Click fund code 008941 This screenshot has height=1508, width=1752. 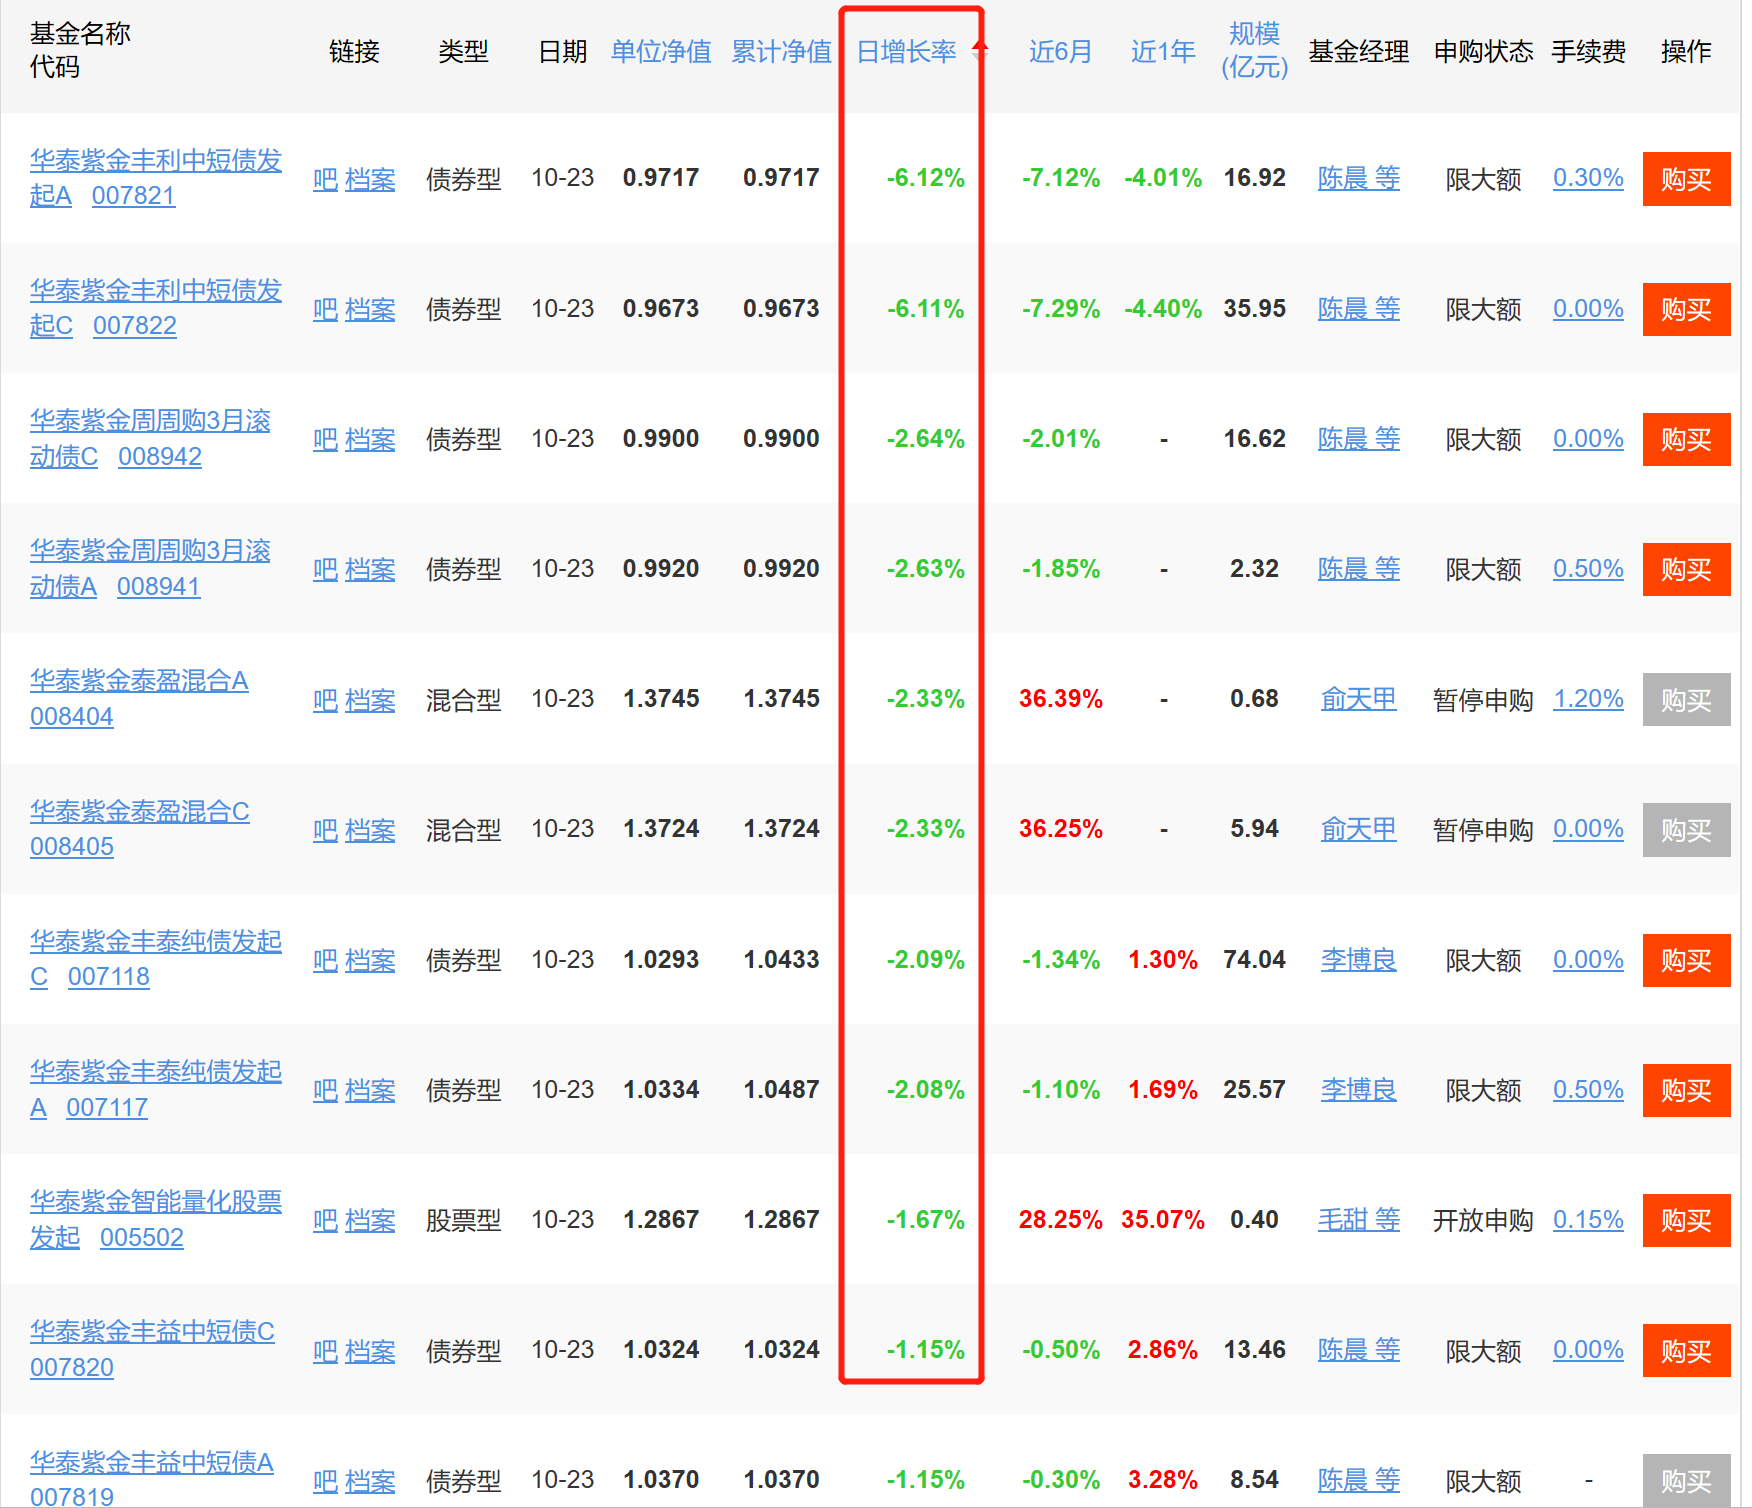coord(158,586)
